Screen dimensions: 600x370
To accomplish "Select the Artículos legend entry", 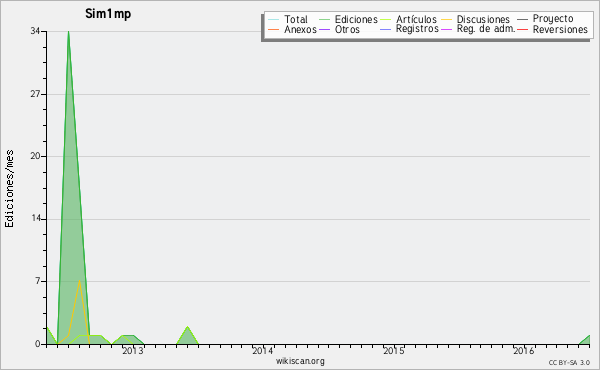I will 416,19.
